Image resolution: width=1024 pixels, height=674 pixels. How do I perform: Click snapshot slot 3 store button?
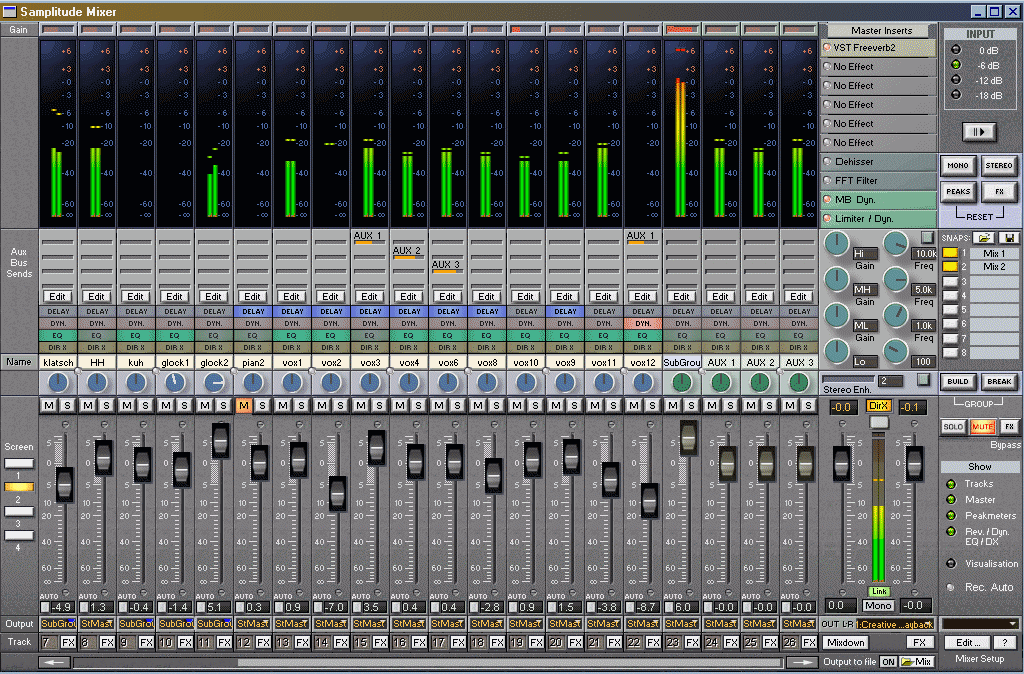950,281
